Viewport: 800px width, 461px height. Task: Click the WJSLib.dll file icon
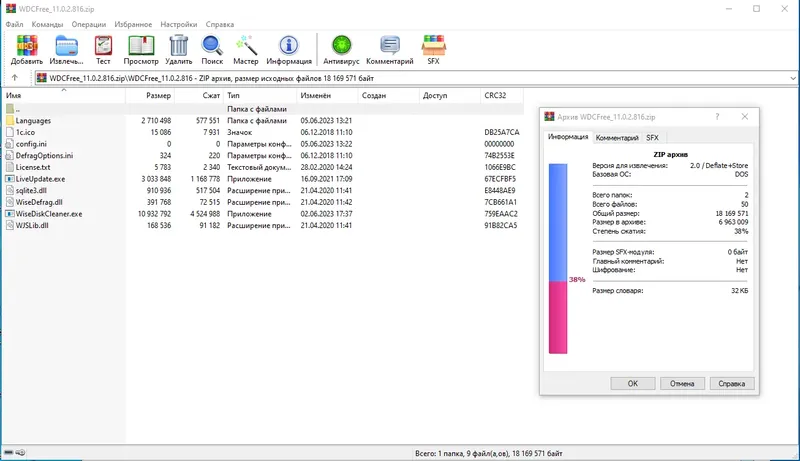[10, 225]
